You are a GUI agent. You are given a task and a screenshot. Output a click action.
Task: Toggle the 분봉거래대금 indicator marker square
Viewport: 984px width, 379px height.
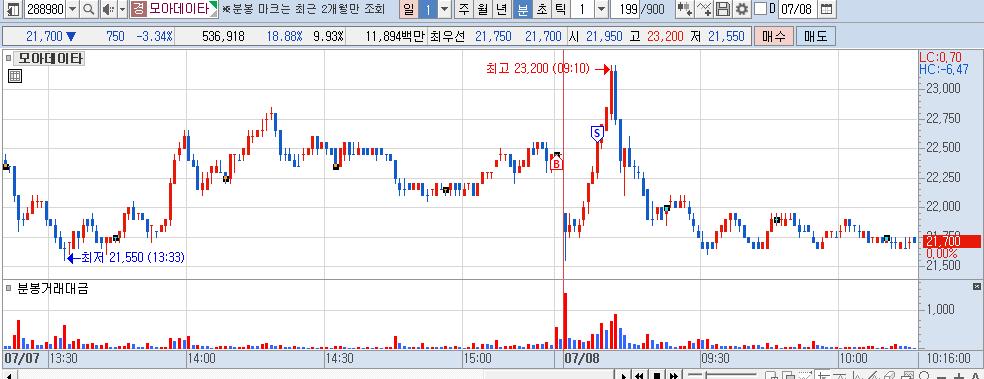(x=8, y=288)
